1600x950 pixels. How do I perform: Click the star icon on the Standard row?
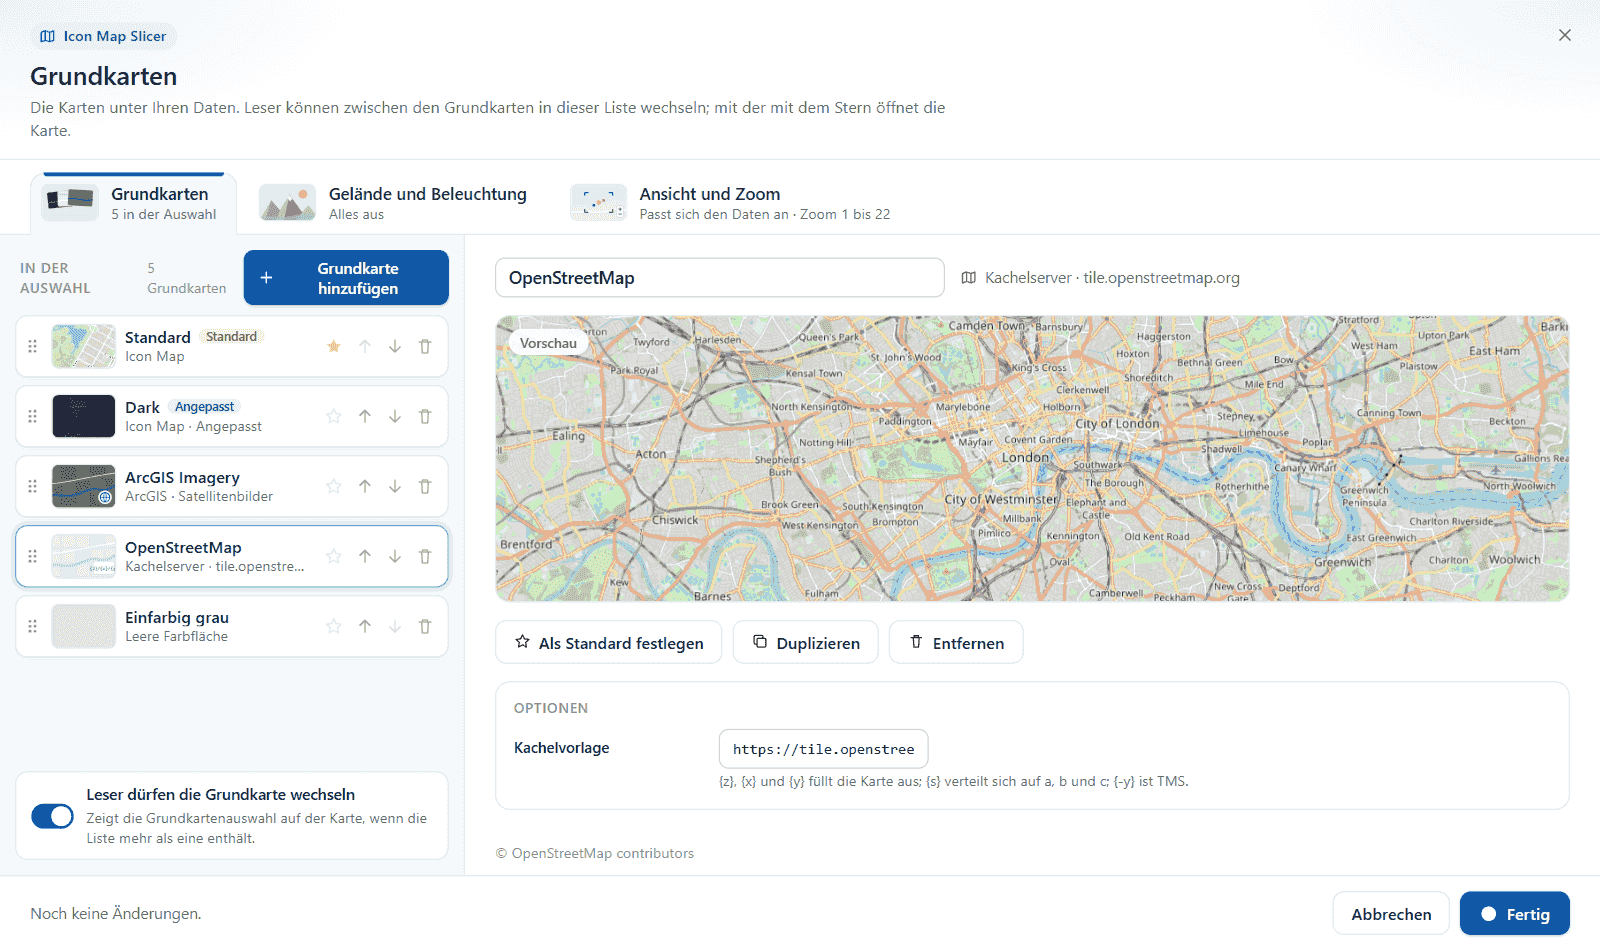click(334, 346)
